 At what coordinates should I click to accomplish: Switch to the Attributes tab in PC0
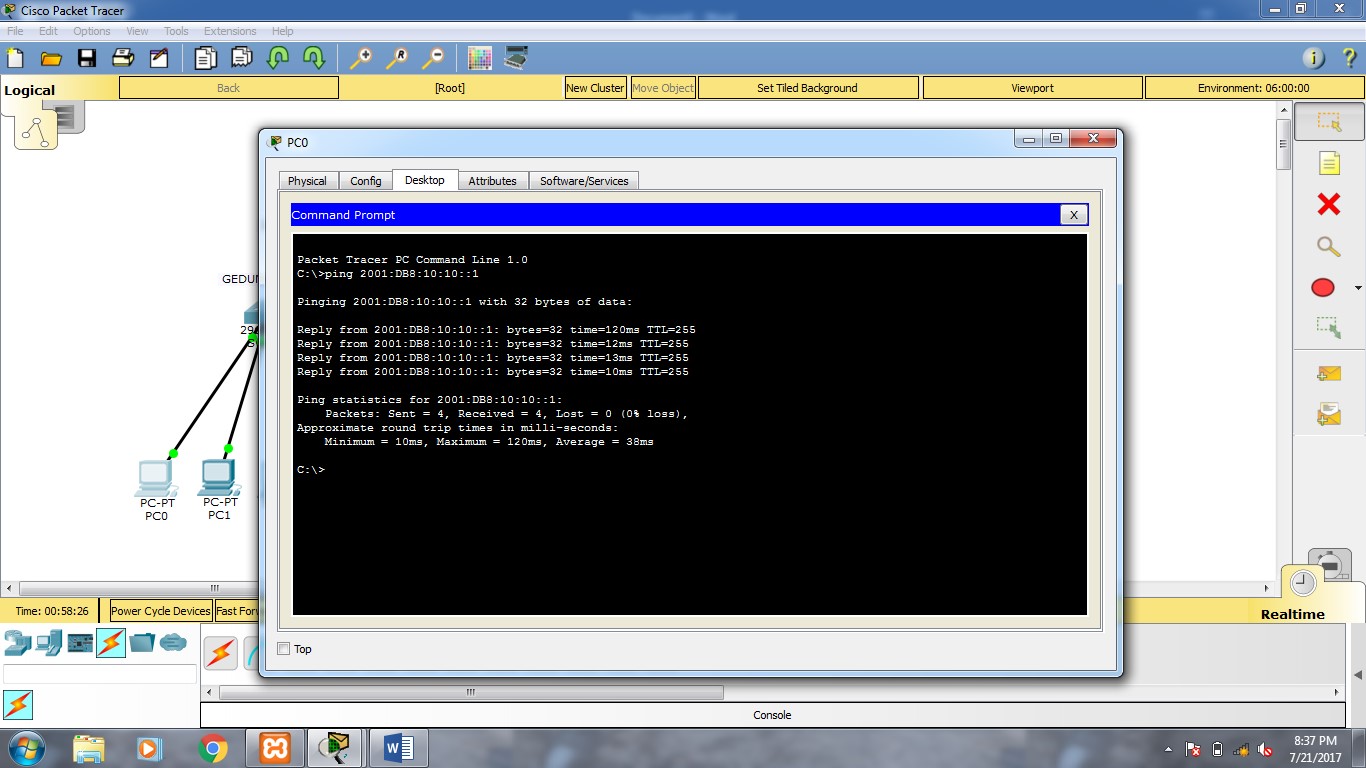[x=493, y=181]
